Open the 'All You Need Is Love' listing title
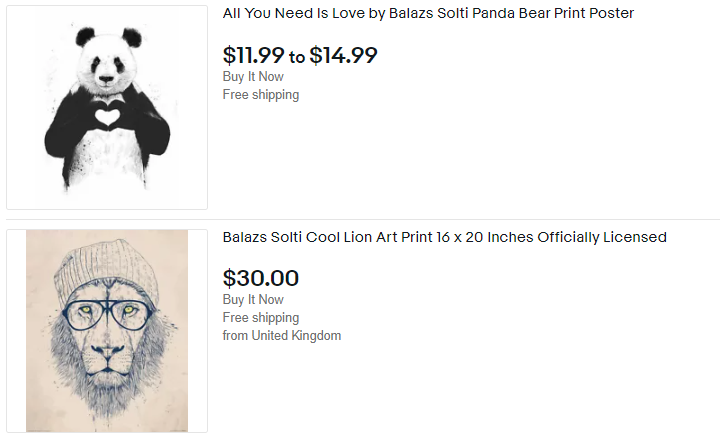Screen dimensions: 720x438 [x=428, y=13]
